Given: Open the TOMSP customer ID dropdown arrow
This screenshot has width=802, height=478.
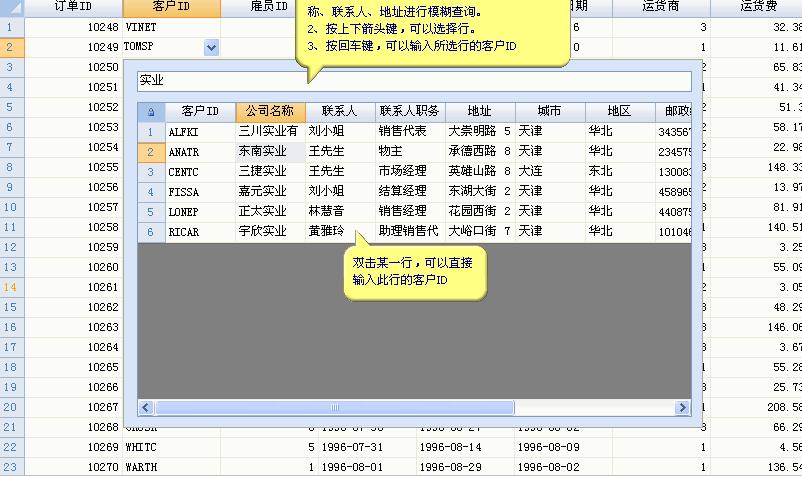Looking at the screenshot, I should click(x=211, y=47).
